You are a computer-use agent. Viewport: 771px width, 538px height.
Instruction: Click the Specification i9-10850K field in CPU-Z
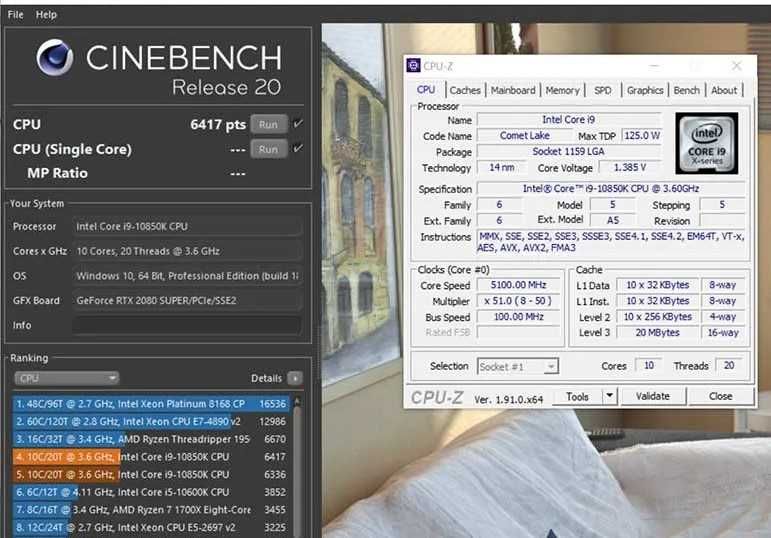pos(611,189)
